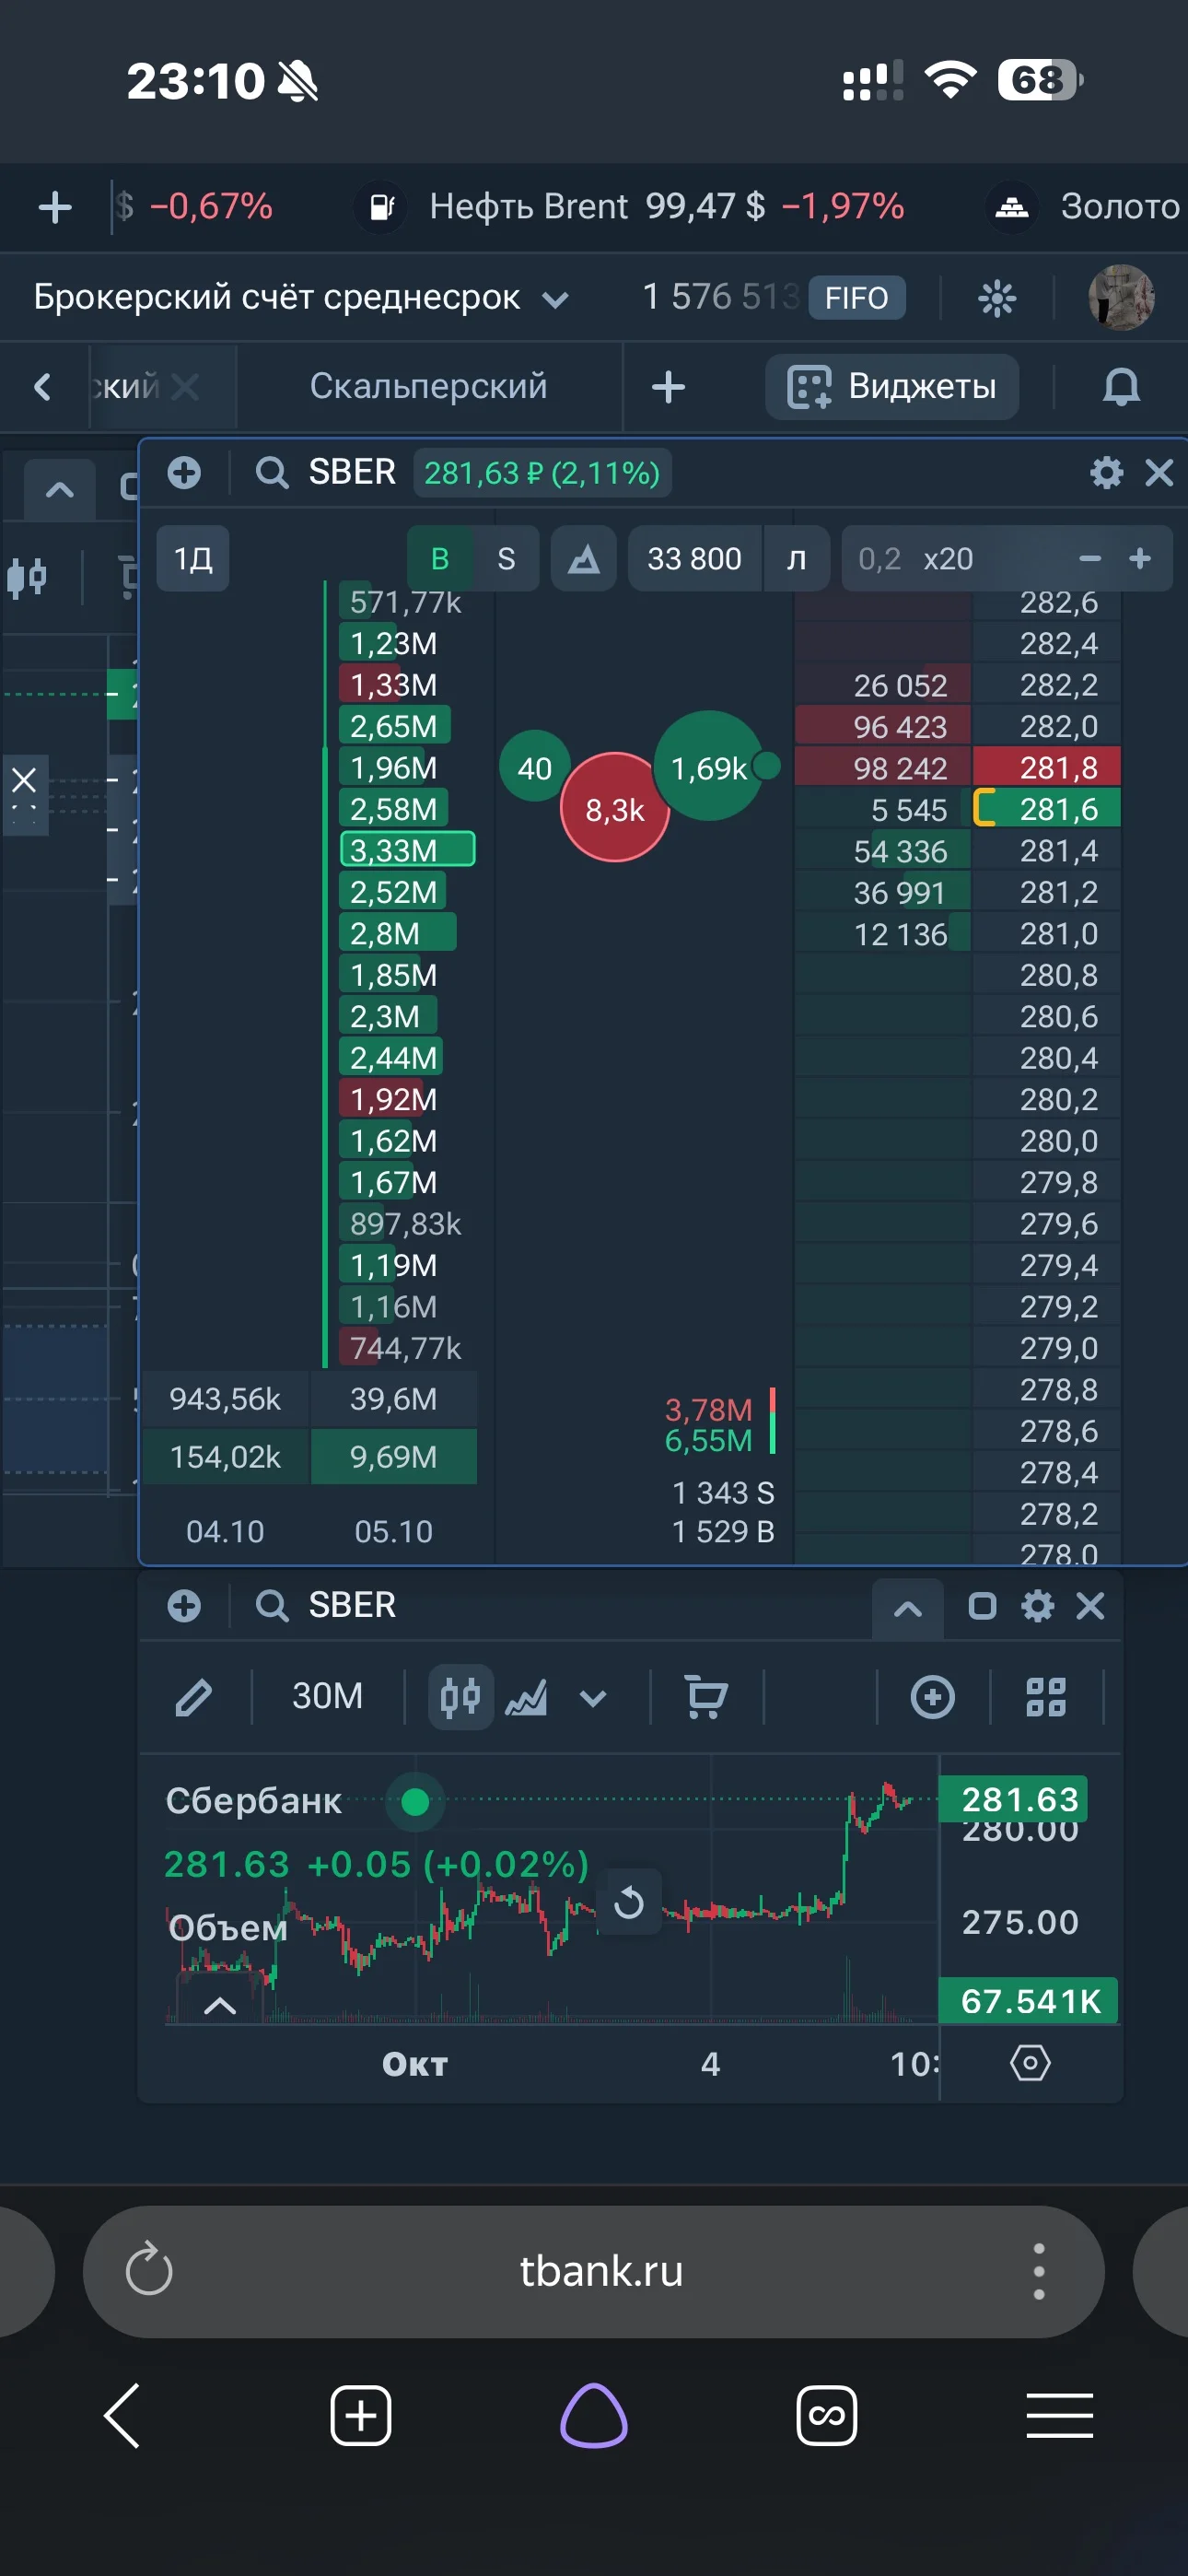Open the chart indicators icon

click(526, 1697)
